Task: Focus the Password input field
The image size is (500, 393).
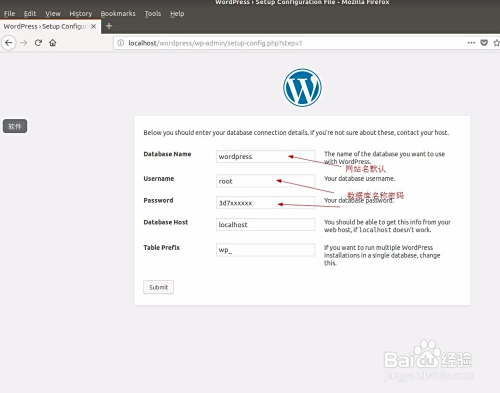Action: click(265, 203)
